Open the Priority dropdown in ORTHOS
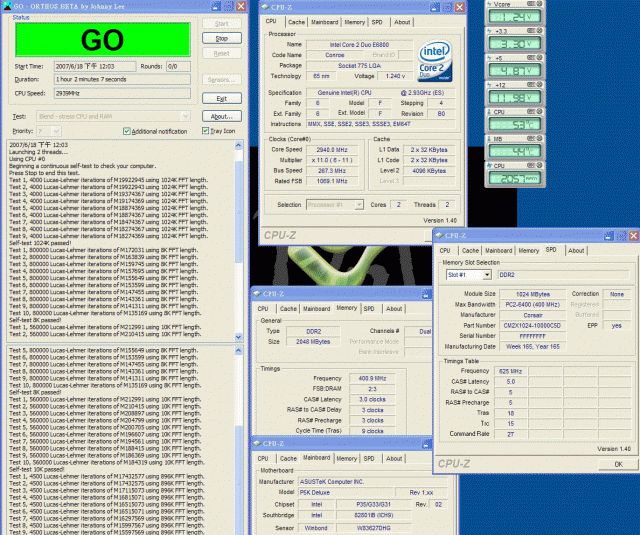The width and height of the screenshot is (640, 535). tap(49, 131)
